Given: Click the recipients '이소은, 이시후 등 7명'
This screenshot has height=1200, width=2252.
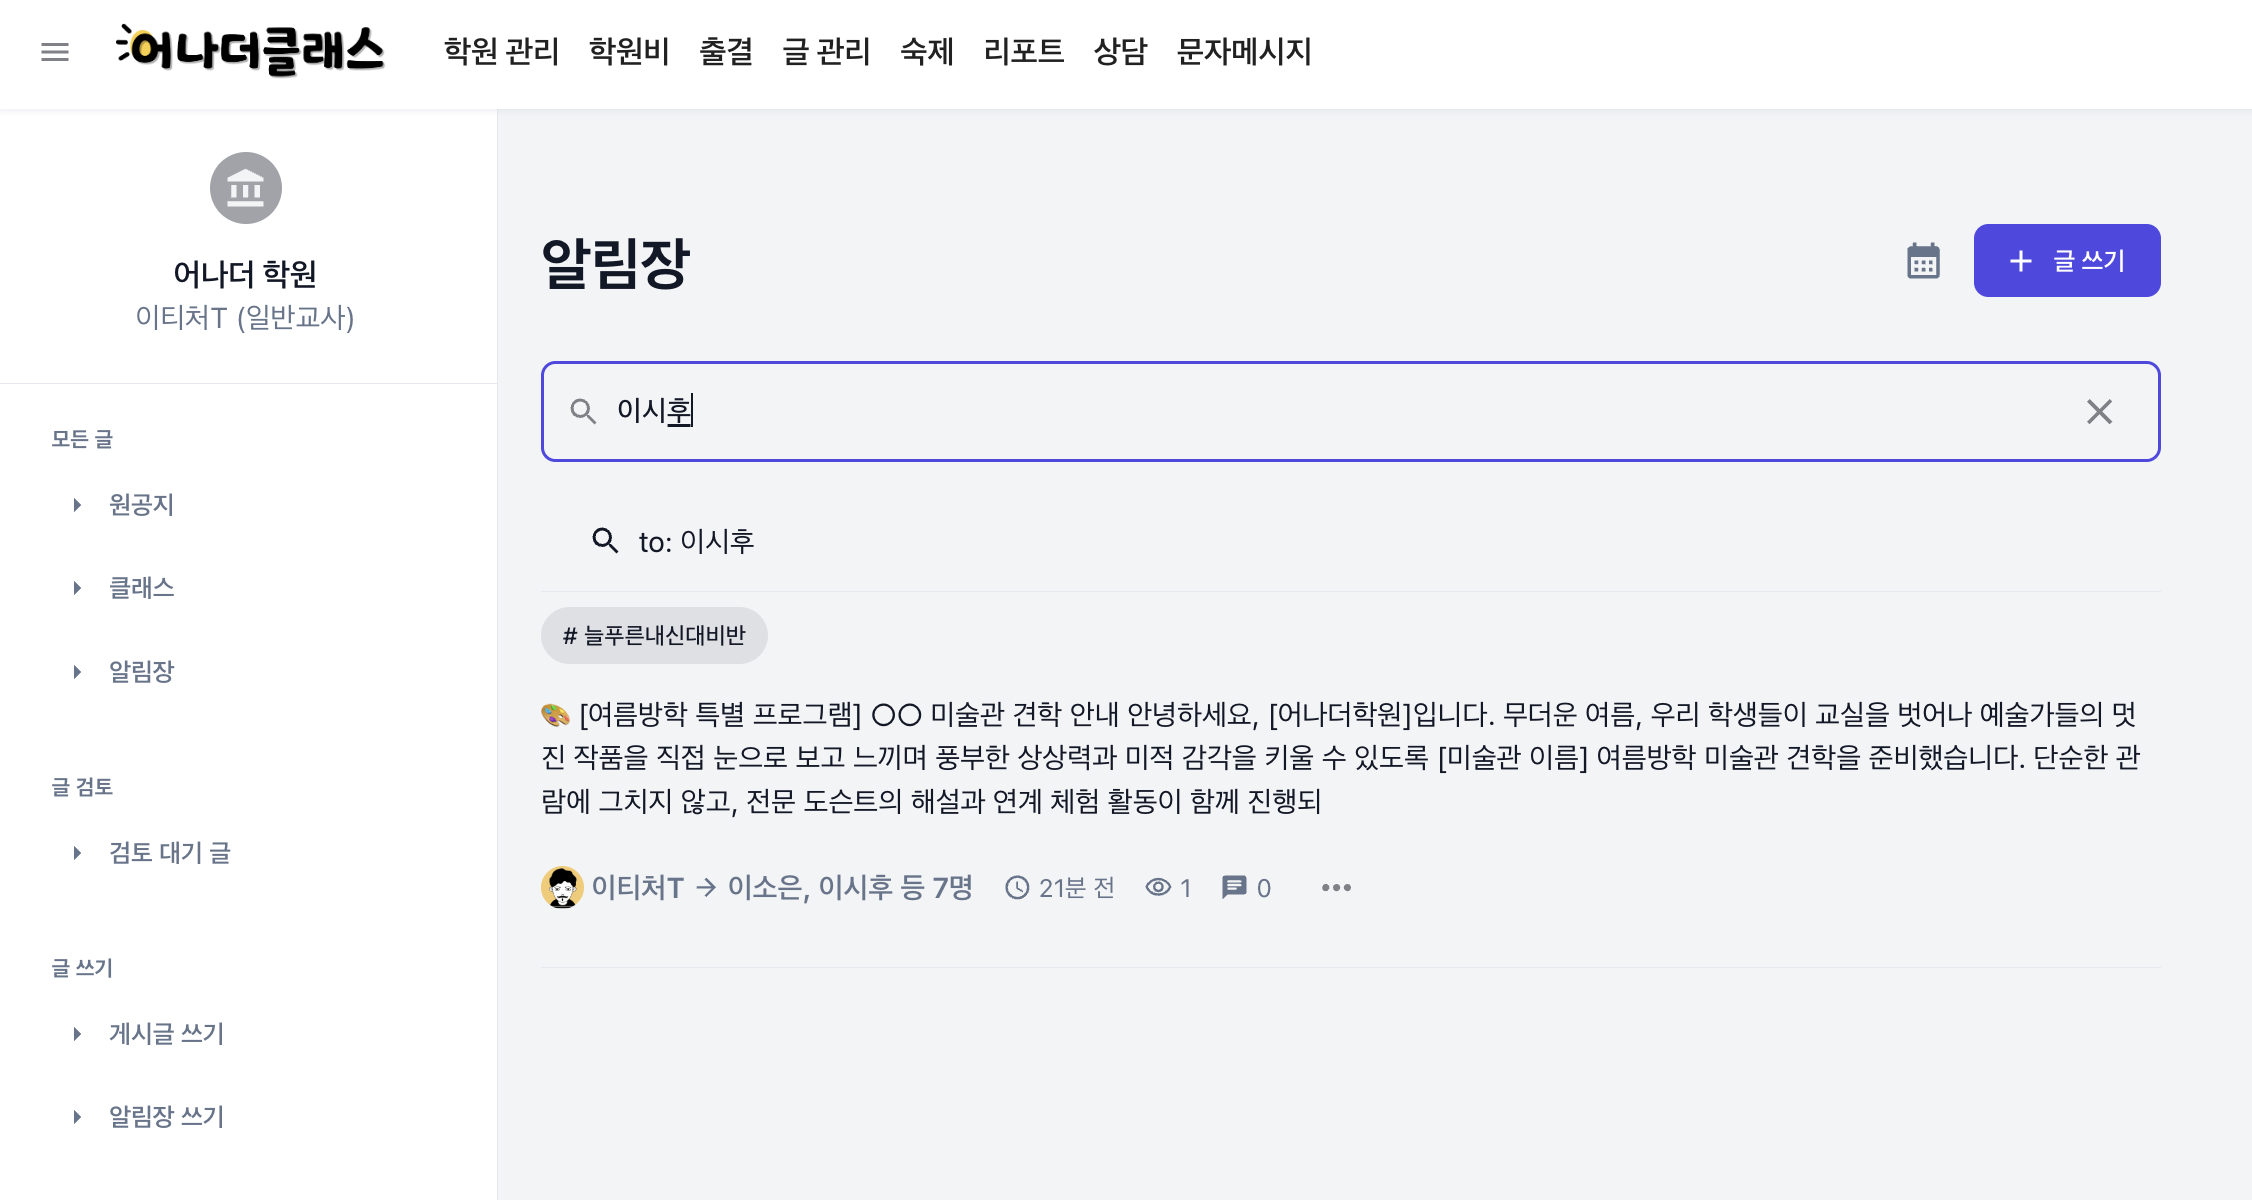Looking at the screenshot, I should click(x=850, y=887).
